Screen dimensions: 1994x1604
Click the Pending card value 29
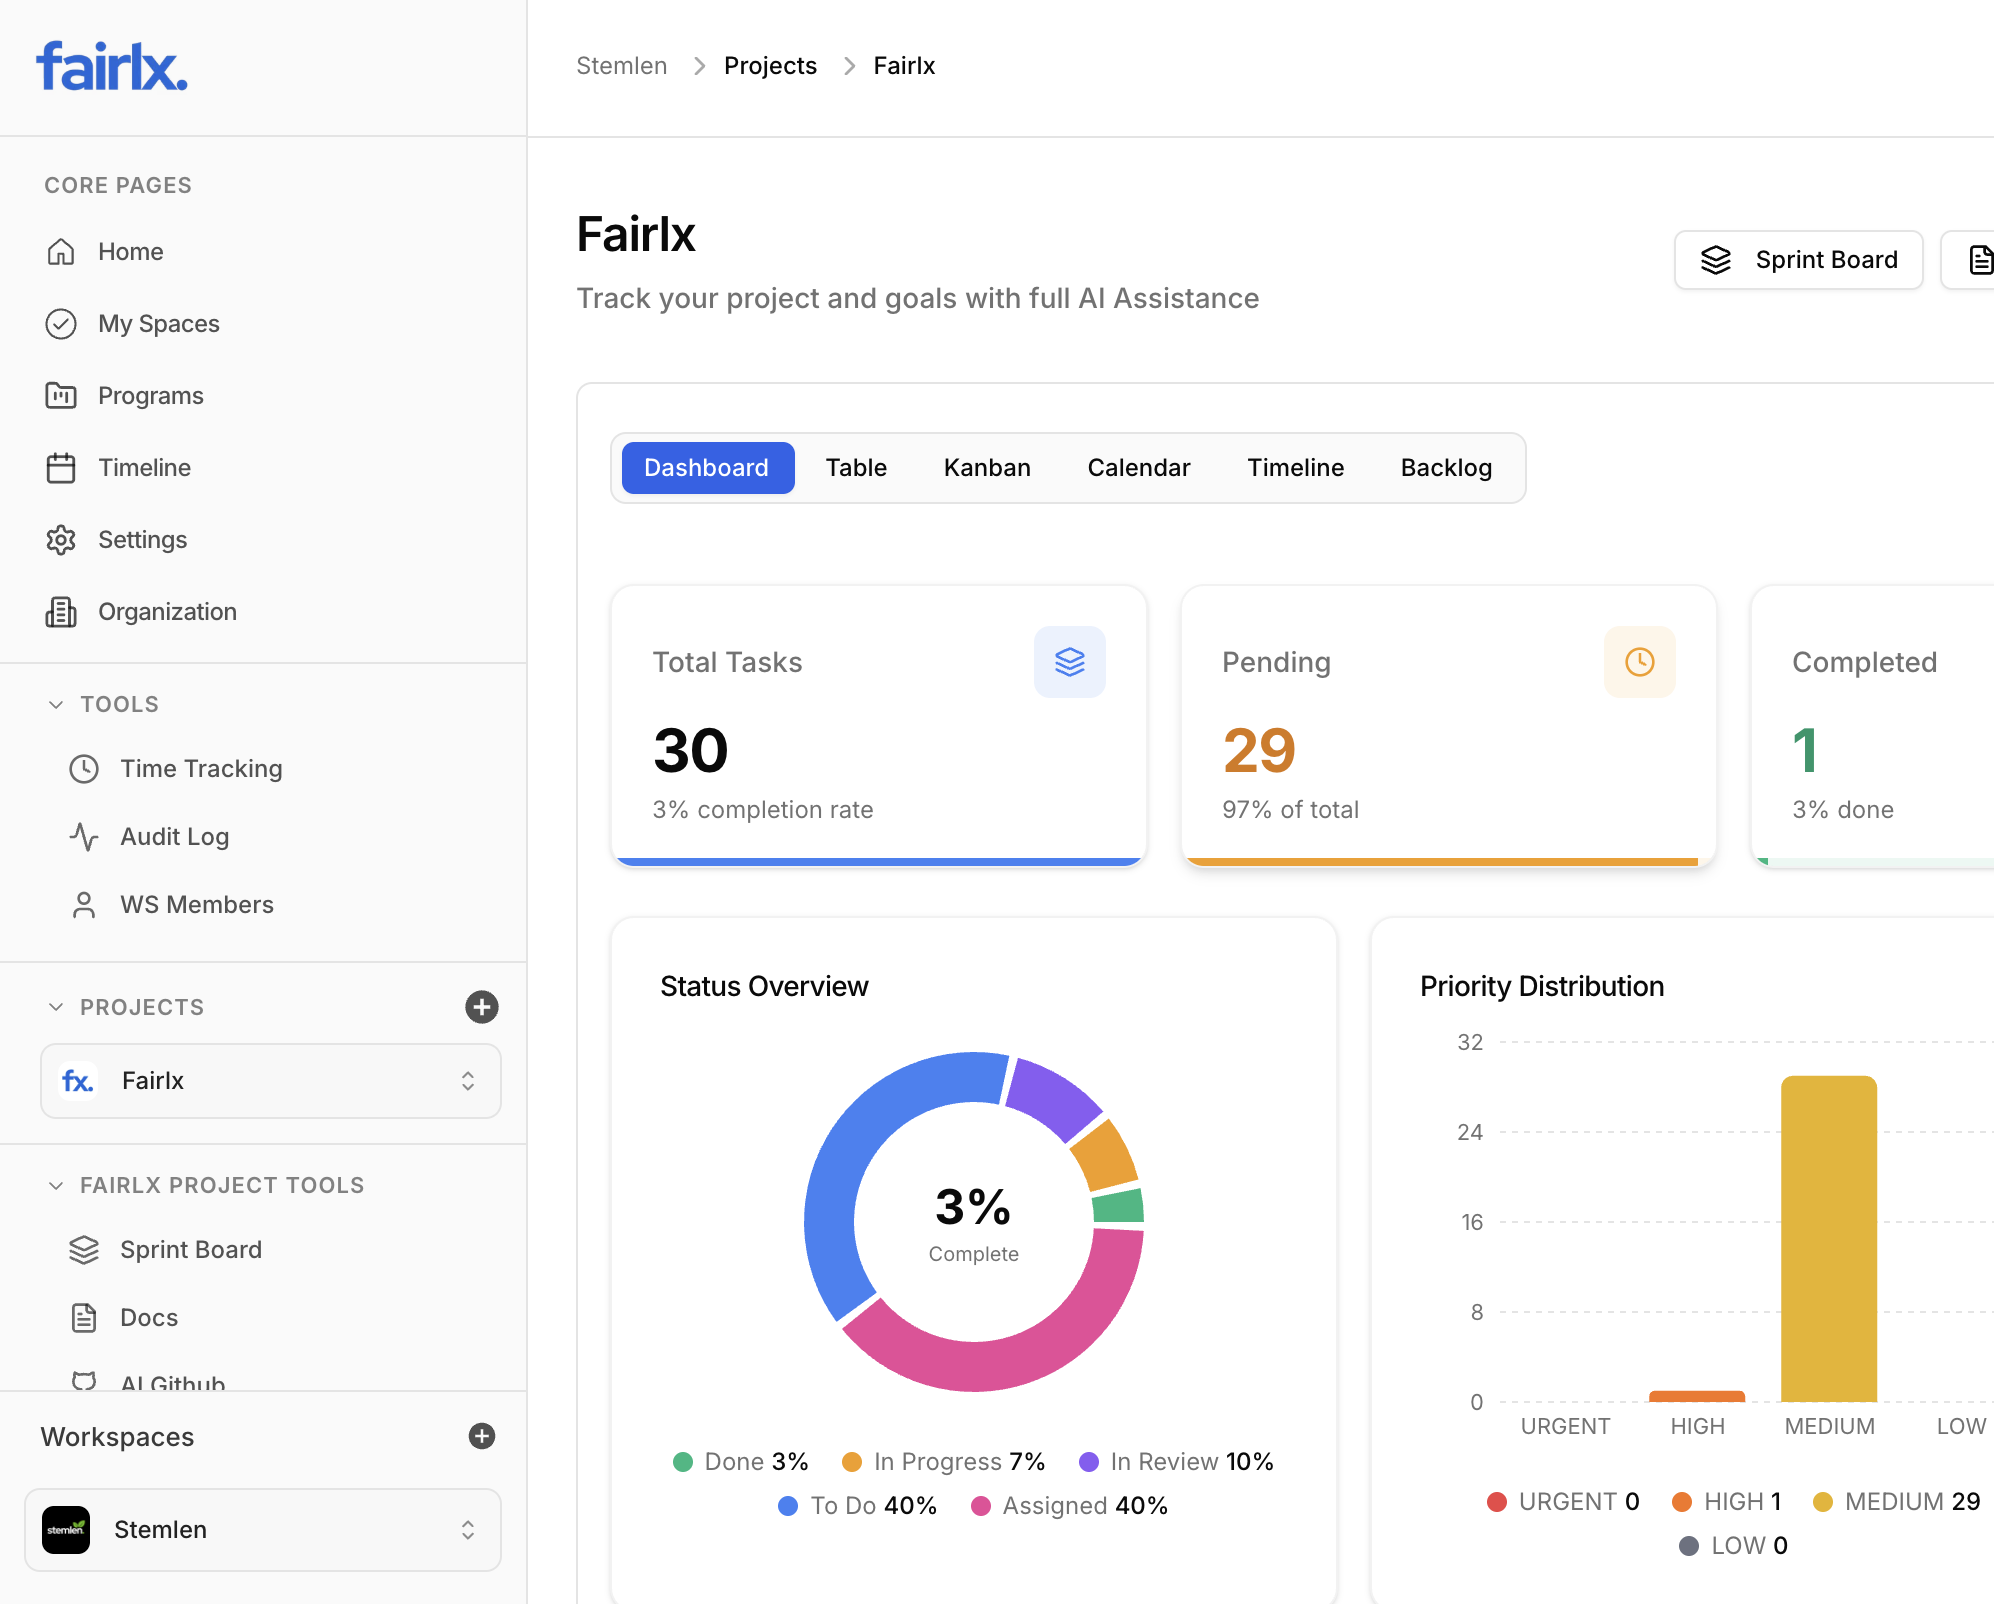1259,751
